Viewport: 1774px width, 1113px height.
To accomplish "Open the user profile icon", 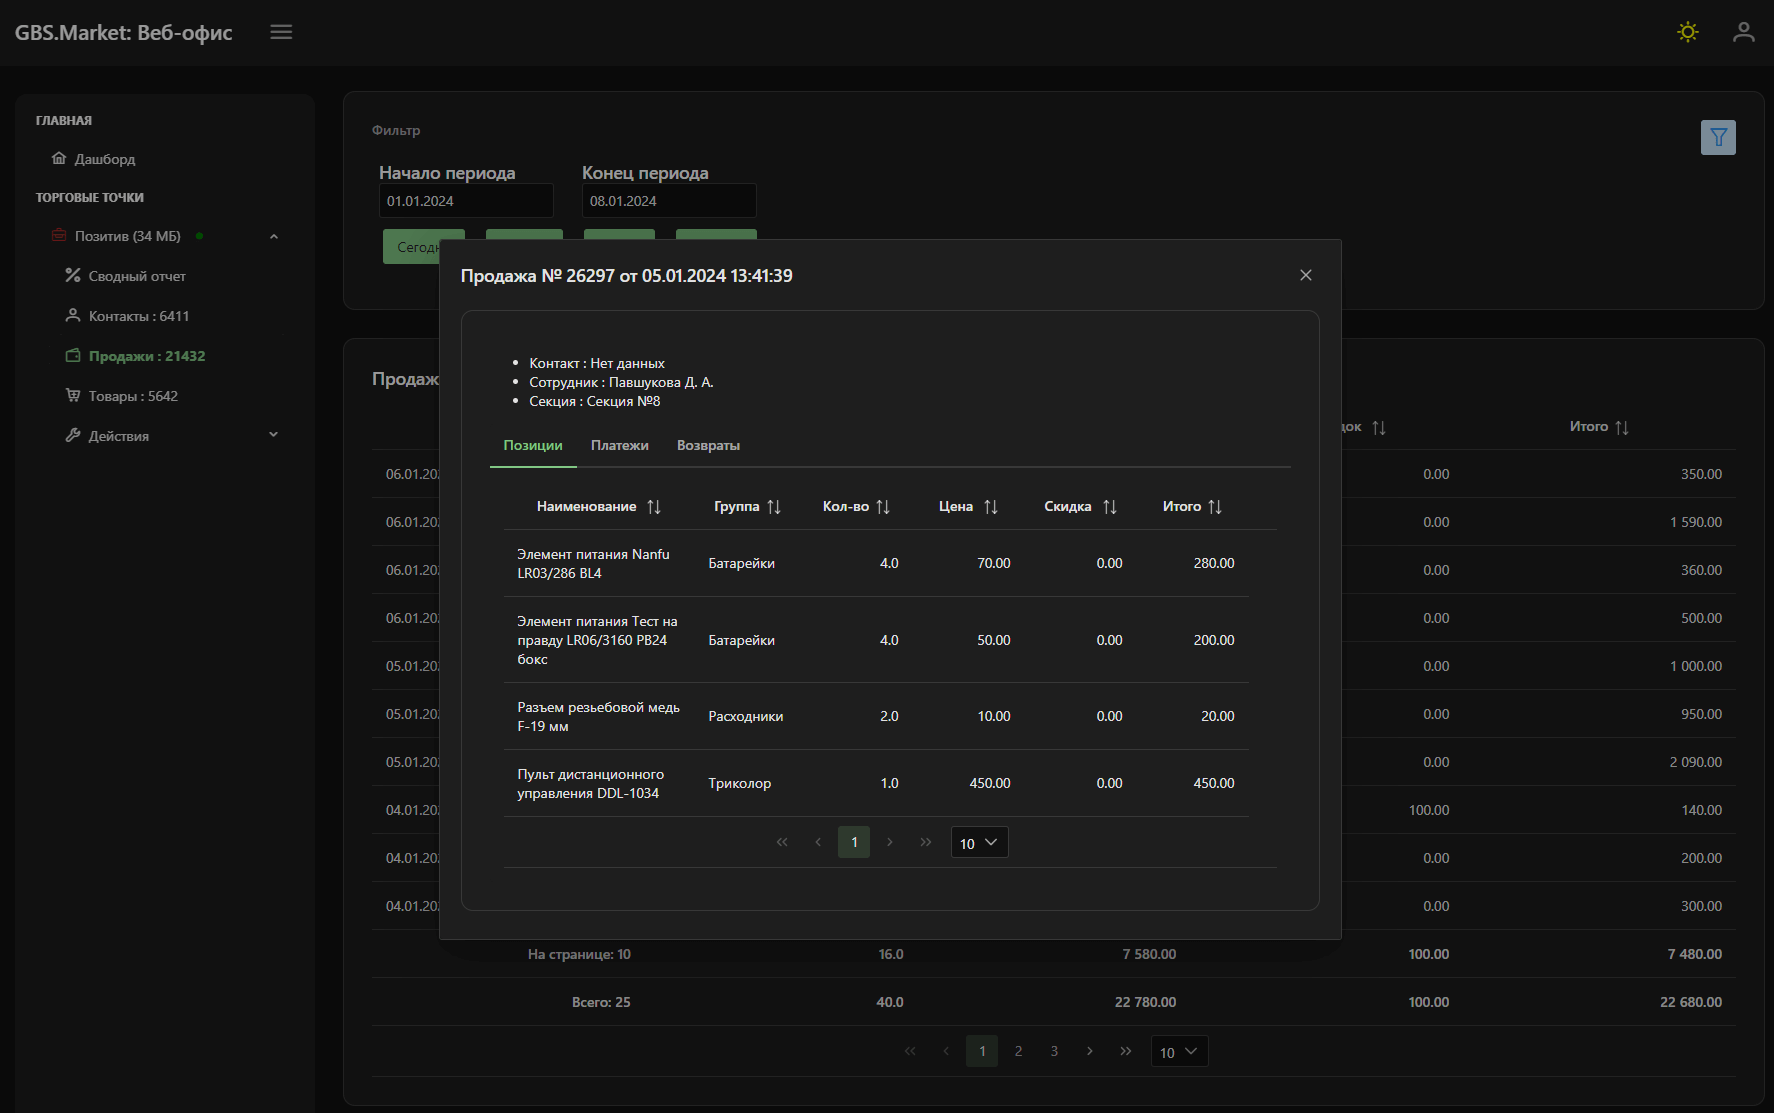I will click(1743, 32).
